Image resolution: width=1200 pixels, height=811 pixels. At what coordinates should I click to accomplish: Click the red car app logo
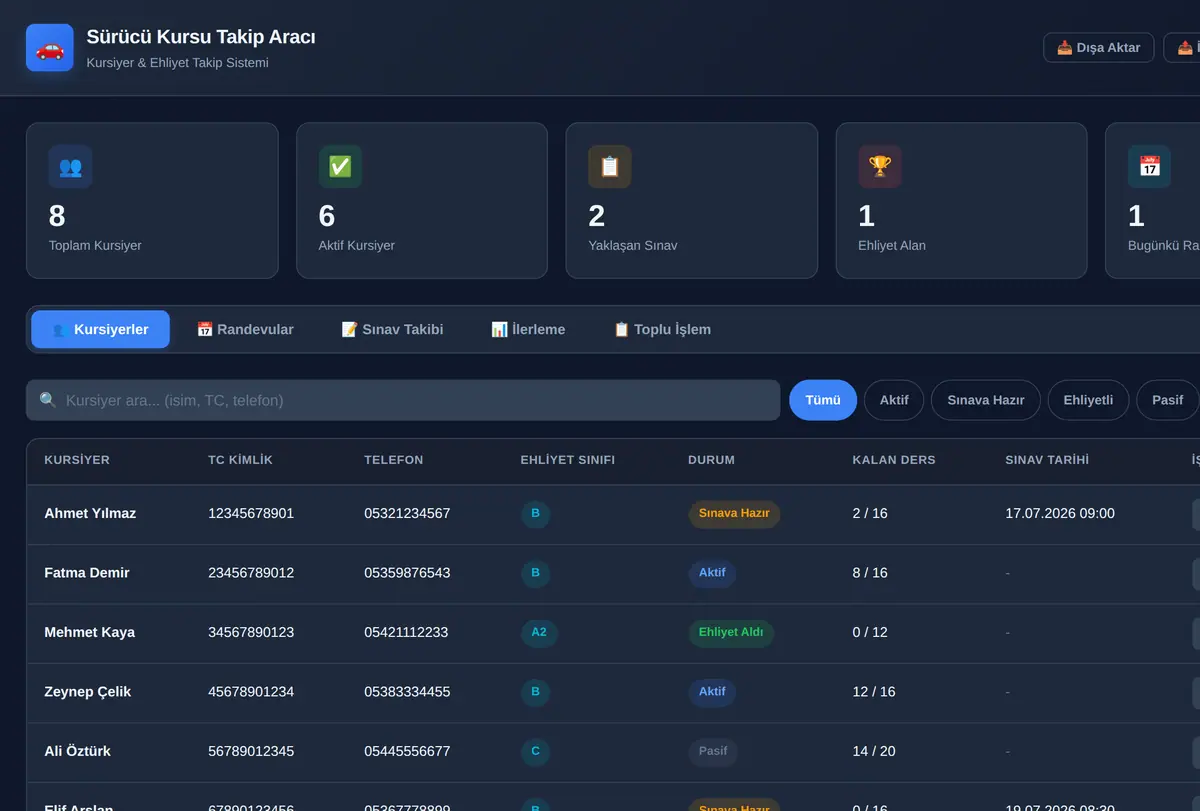[50, 48]
